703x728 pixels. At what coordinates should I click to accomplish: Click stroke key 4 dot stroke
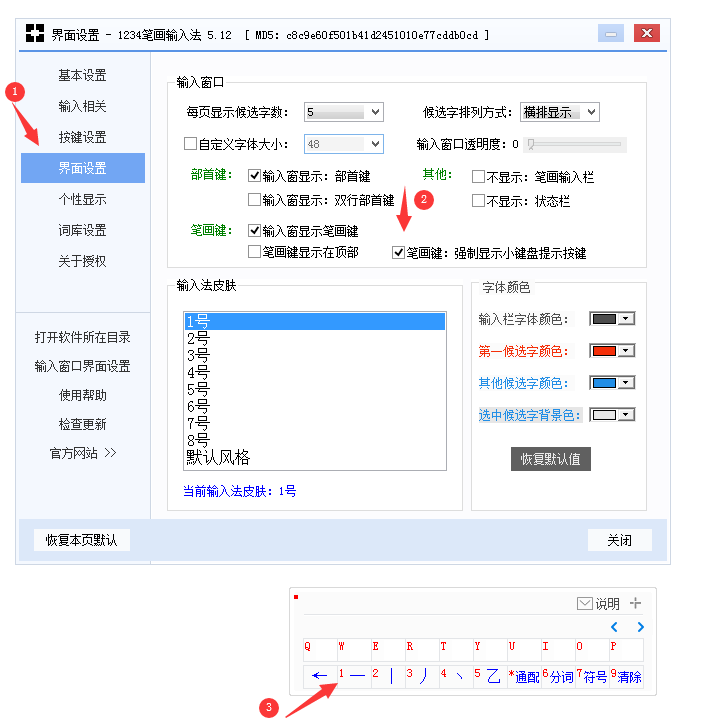point(456,676)
